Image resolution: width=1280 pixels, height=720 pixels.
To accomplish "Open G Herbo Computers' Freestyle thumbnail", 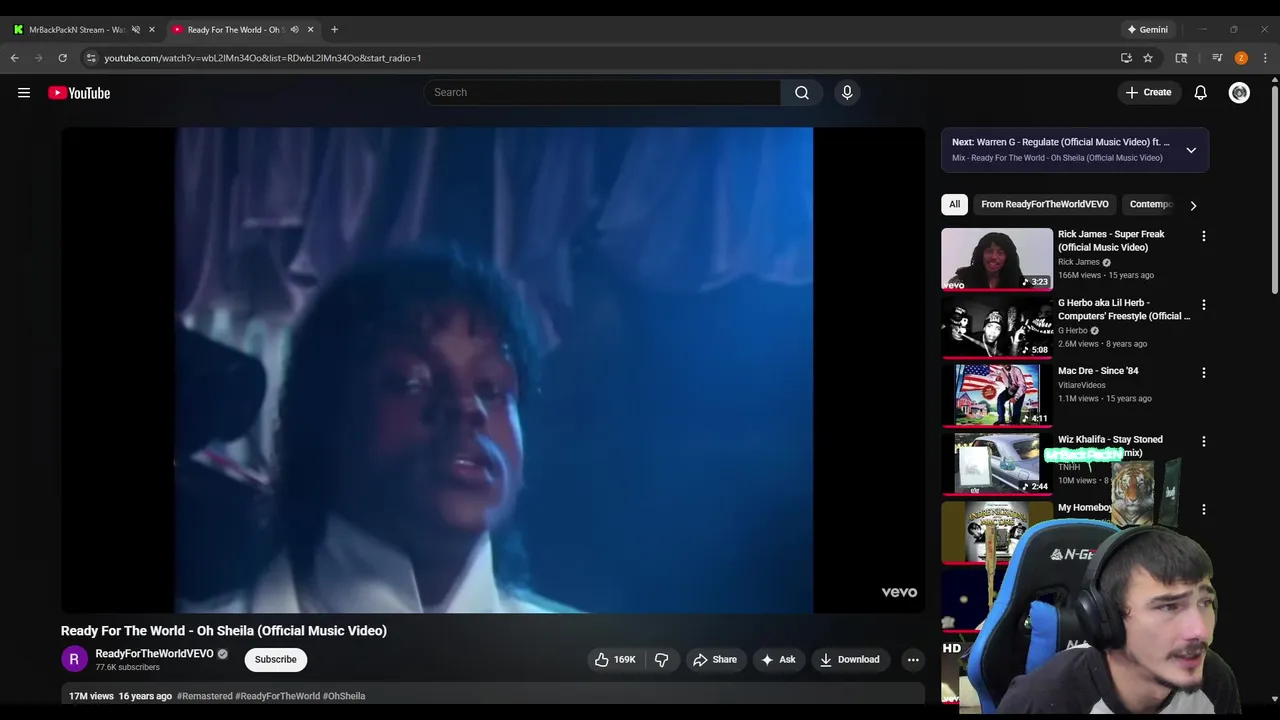I will pos(997,328).
